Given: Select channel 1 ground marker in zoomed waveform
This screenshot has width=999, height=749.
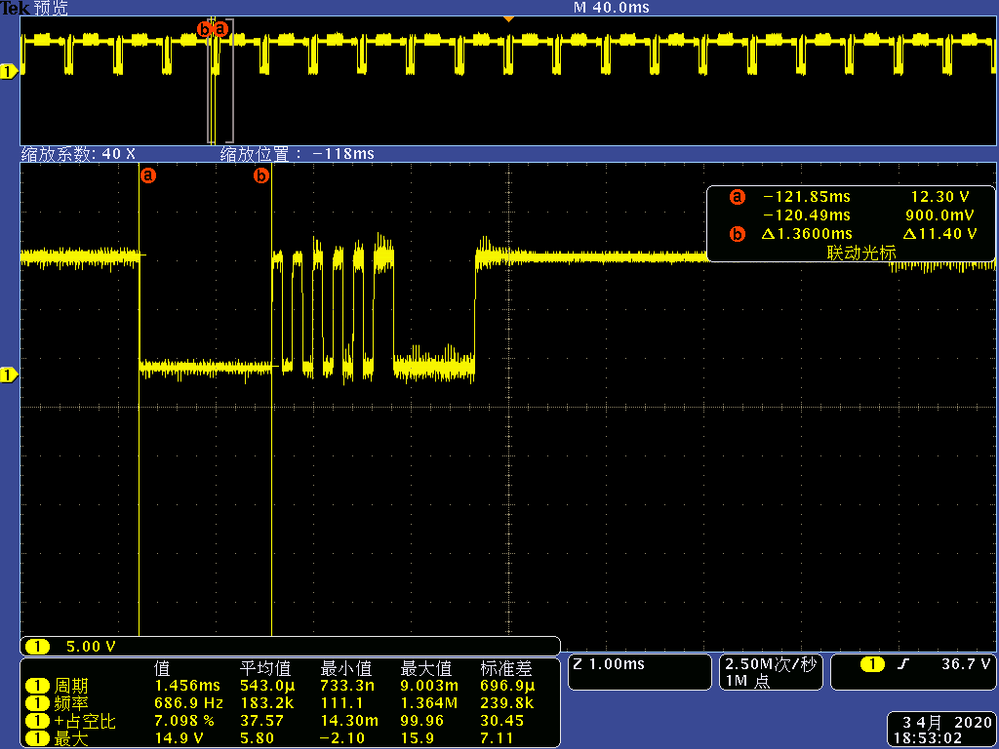Looking at the screenshot, I should (8, 376).
